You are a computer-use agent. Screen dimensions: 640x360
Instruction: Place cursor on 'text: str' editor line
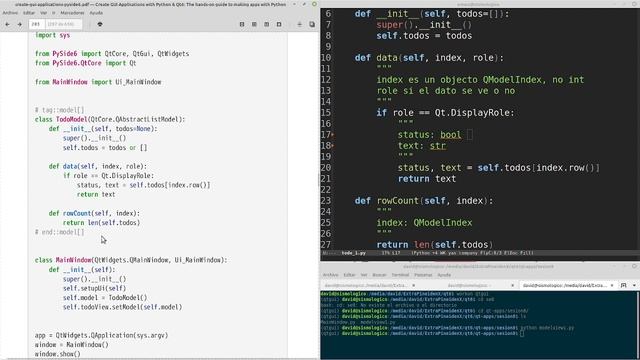pos(422,146)
